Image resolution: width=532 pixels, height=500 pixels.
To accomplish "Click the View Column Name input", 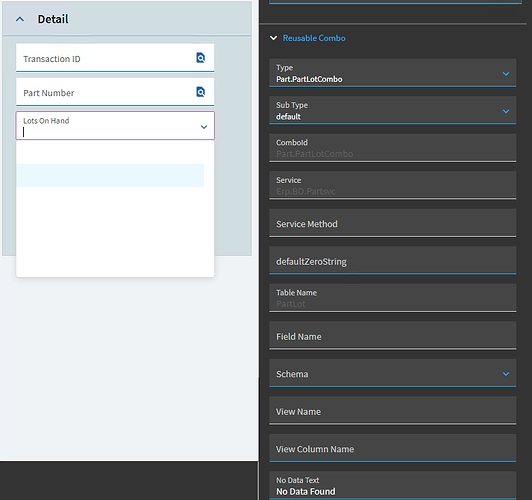I will click(x=393, y=448).
